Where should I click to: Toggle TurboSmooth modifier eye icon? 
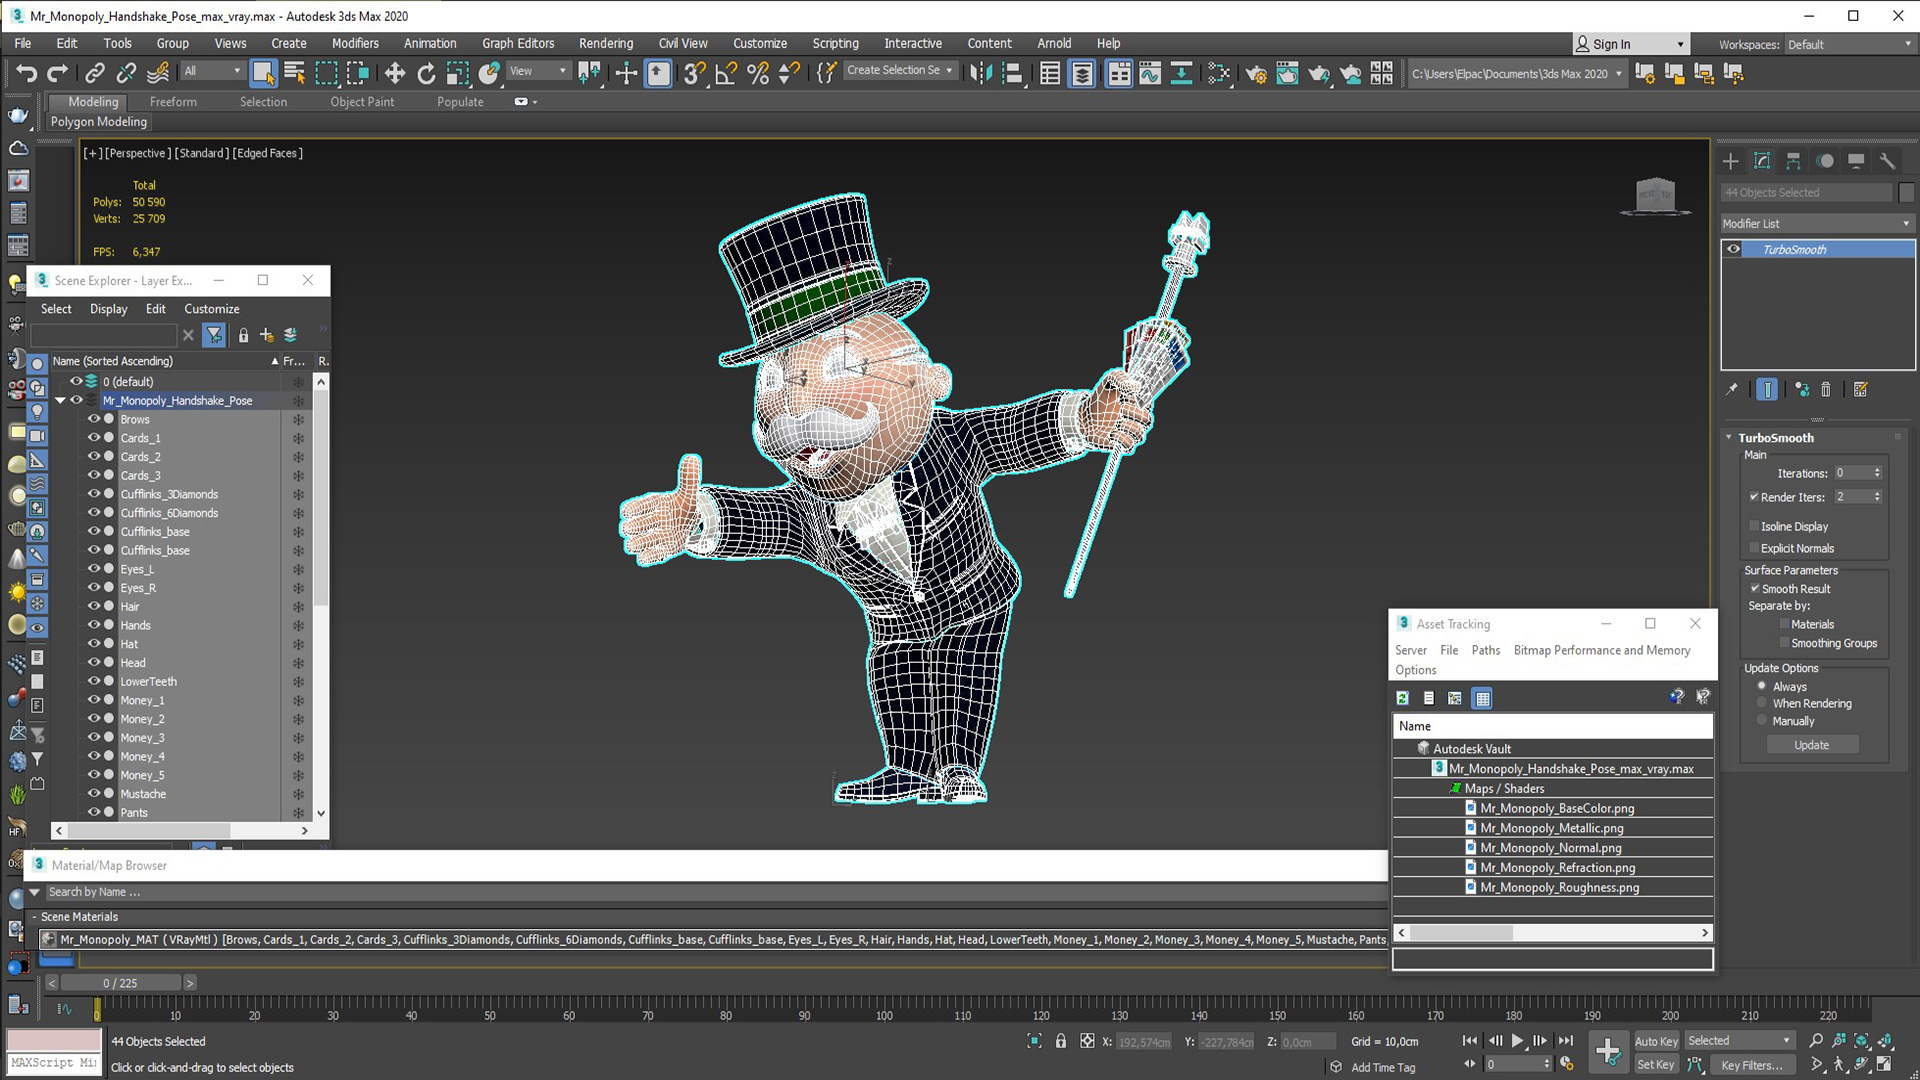tap(1734, 249)
